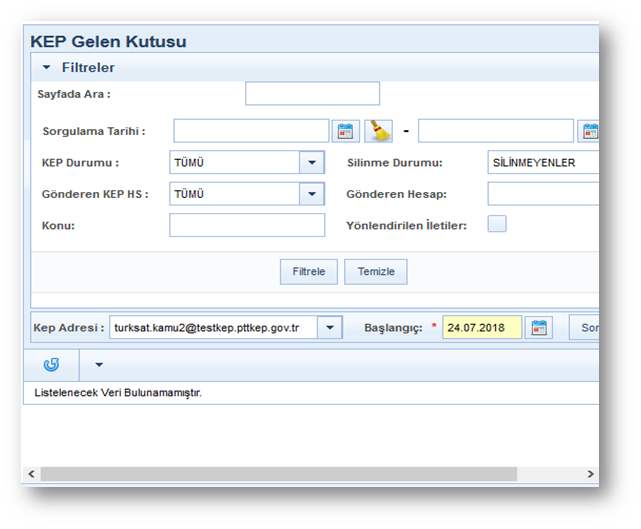Open calendar for query start date

pos(347,131)
